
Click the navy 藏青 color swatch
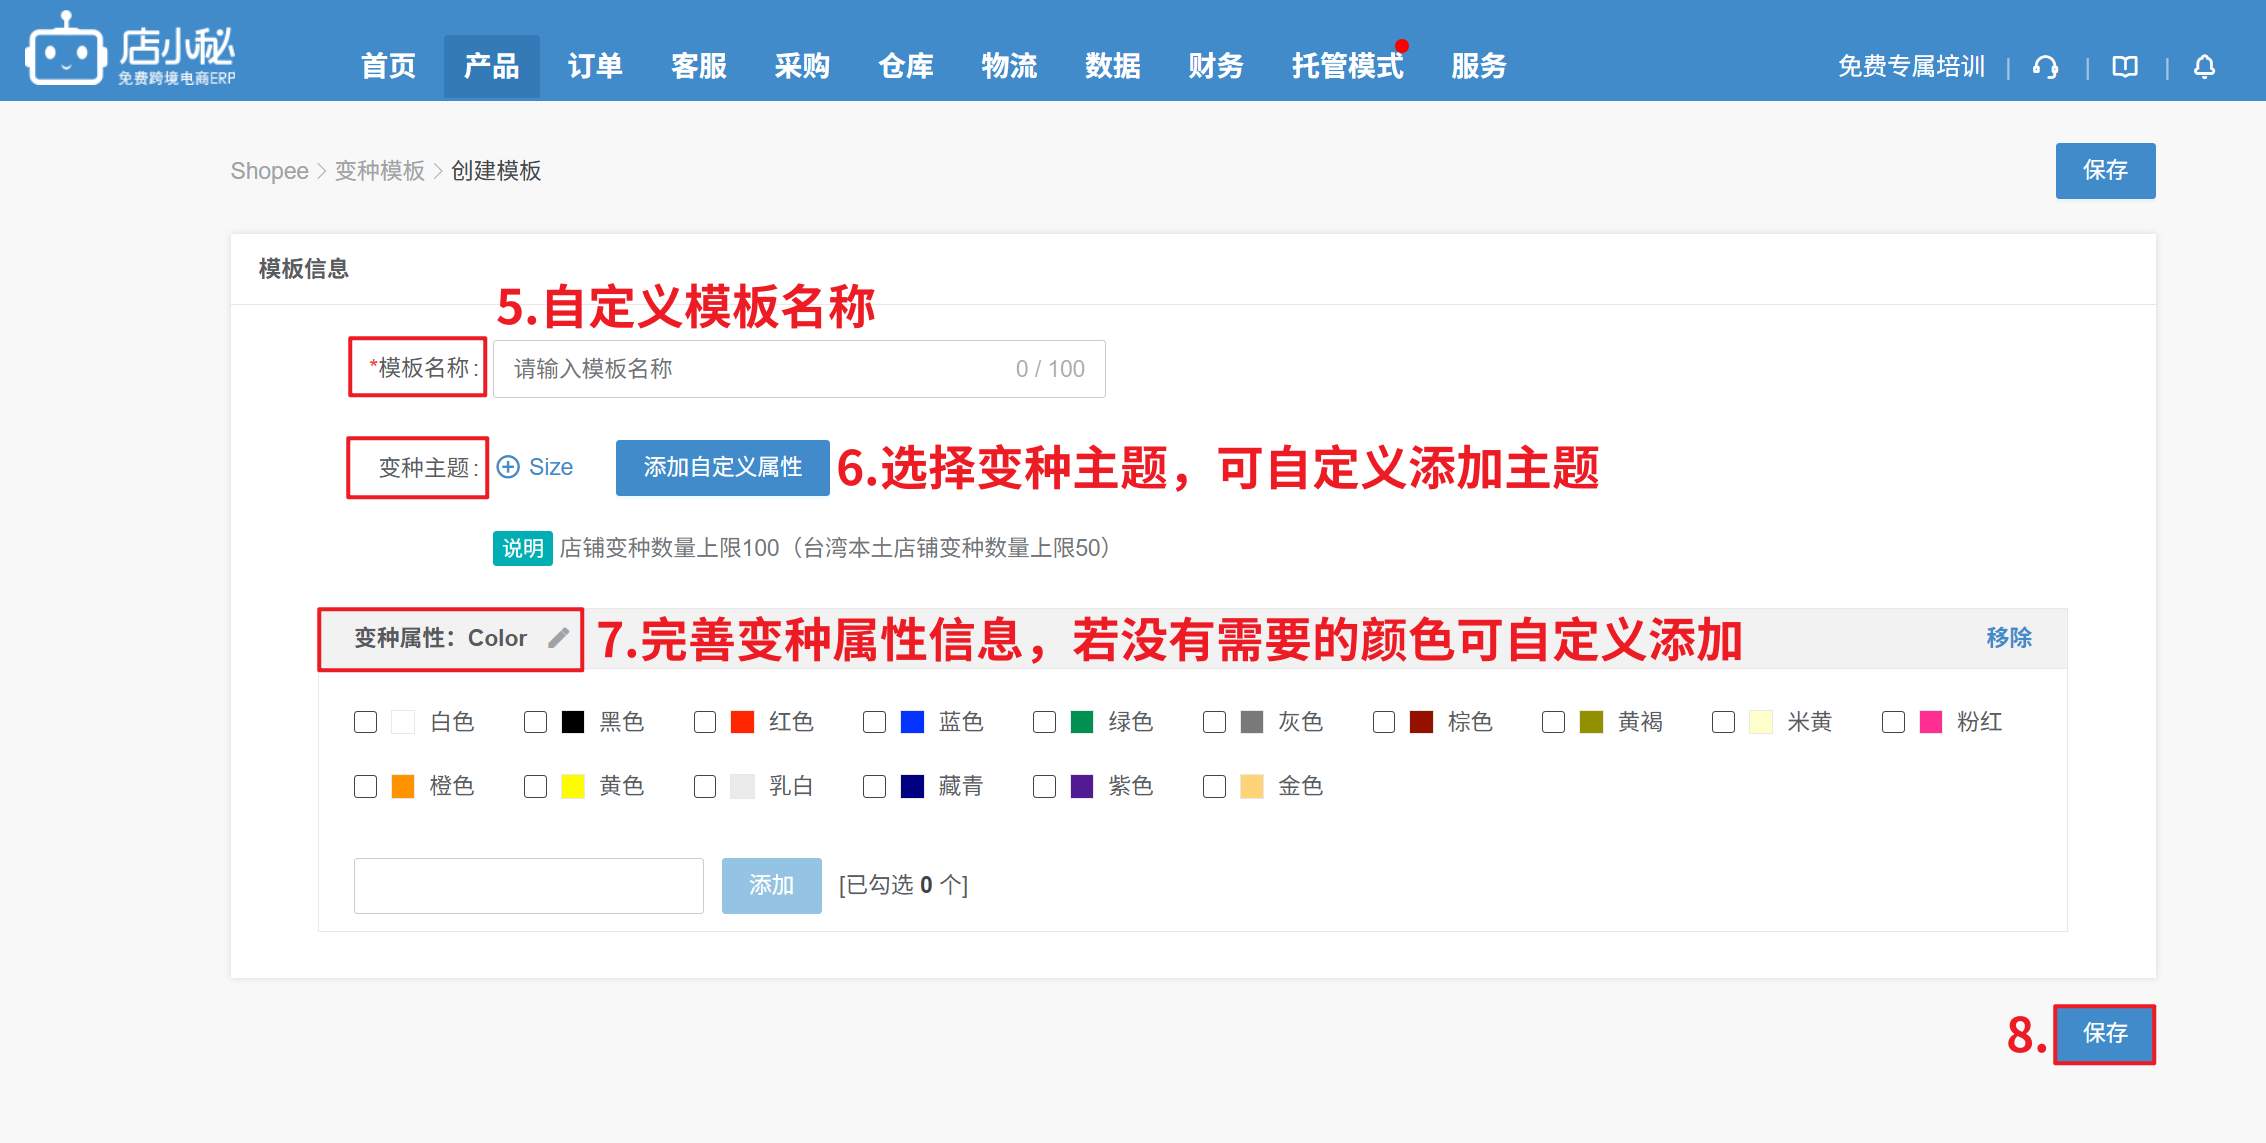point(912,786)
